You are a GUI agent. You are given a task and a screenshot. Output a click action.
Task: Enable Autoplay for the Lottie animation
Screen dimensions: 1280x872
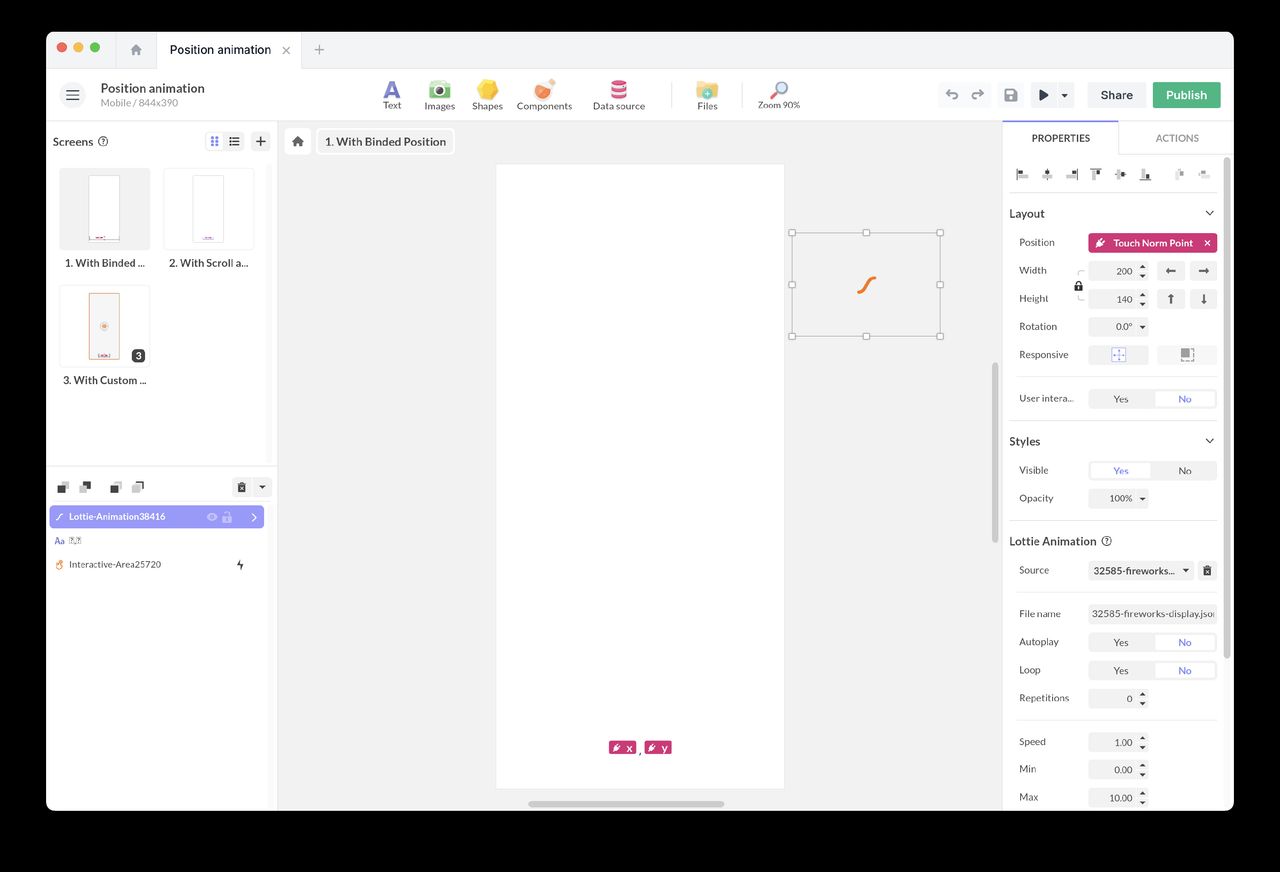click(x=1121, y=641)
